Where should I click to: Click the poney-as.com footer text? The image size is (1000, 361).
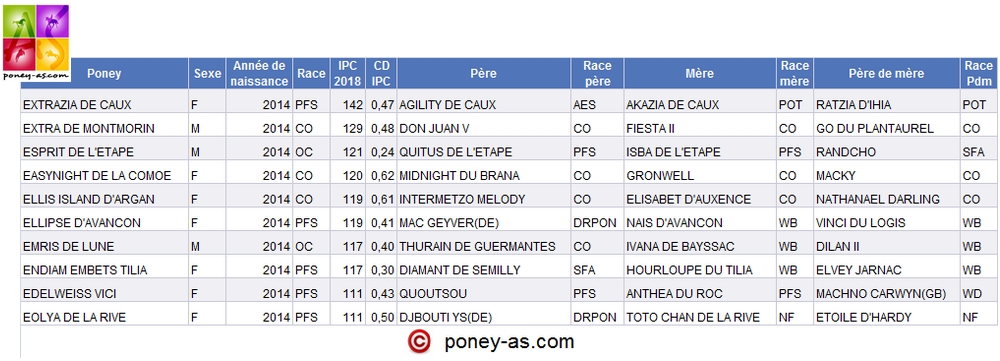pos(509,342)
